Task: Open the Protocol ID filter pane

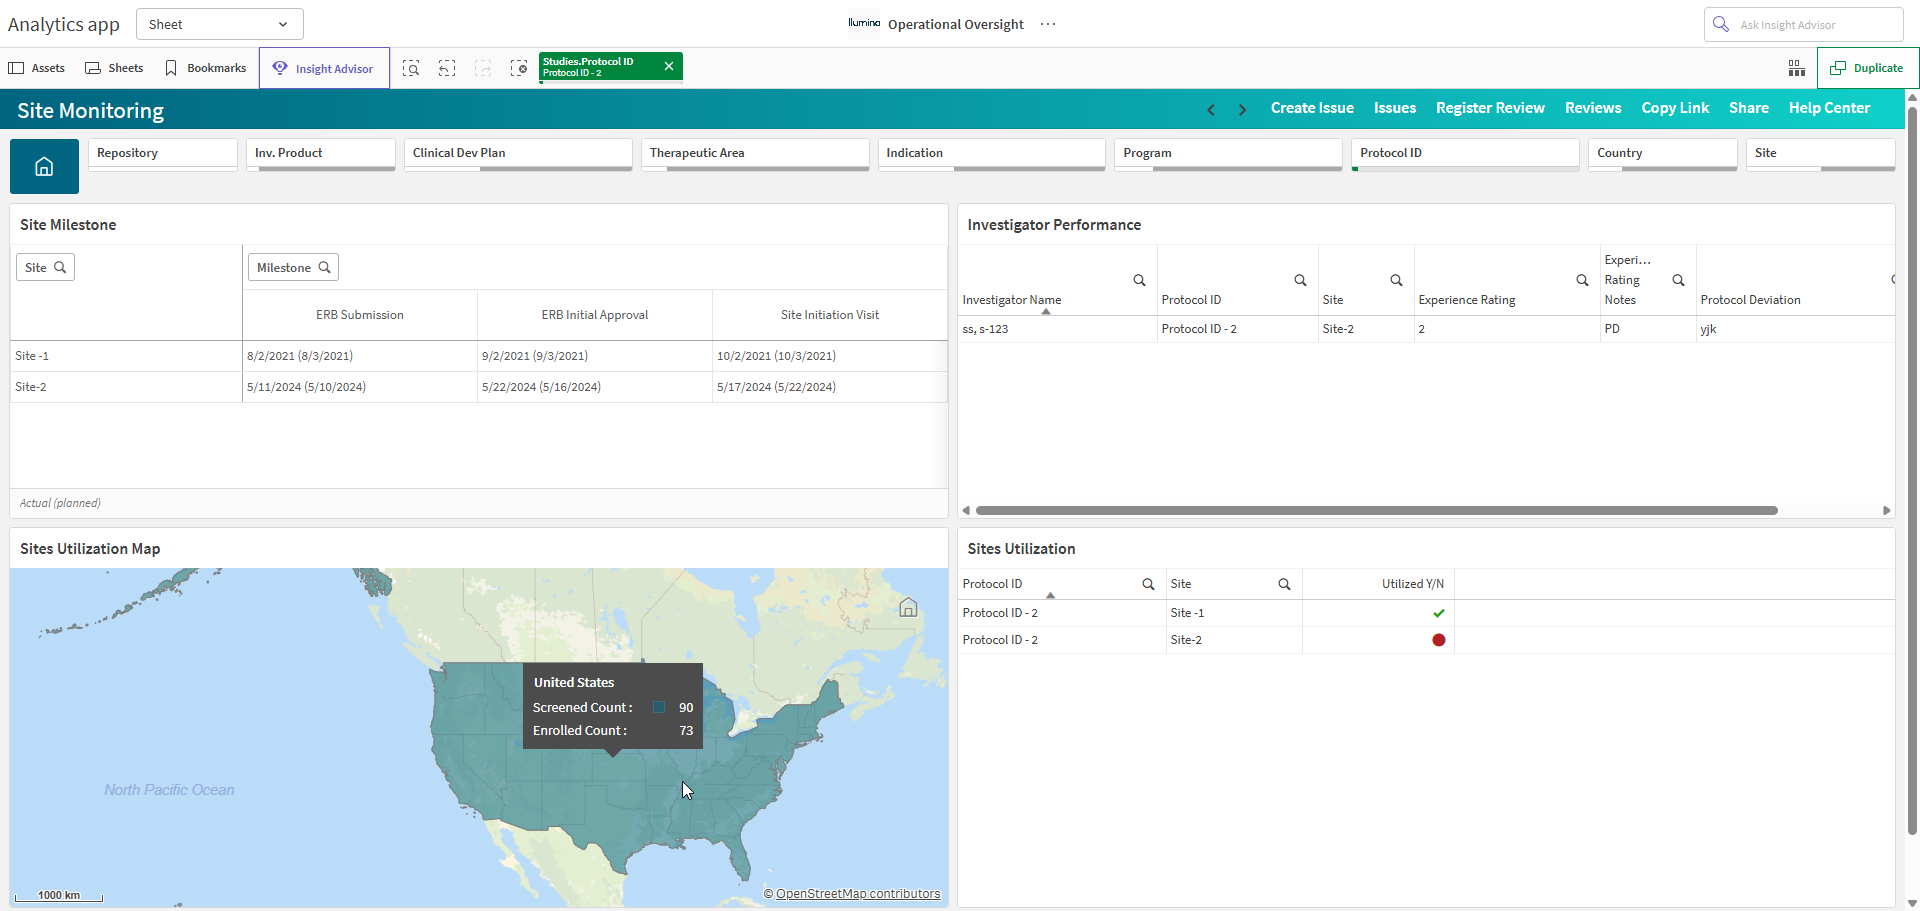Action: click(1465, 154)
